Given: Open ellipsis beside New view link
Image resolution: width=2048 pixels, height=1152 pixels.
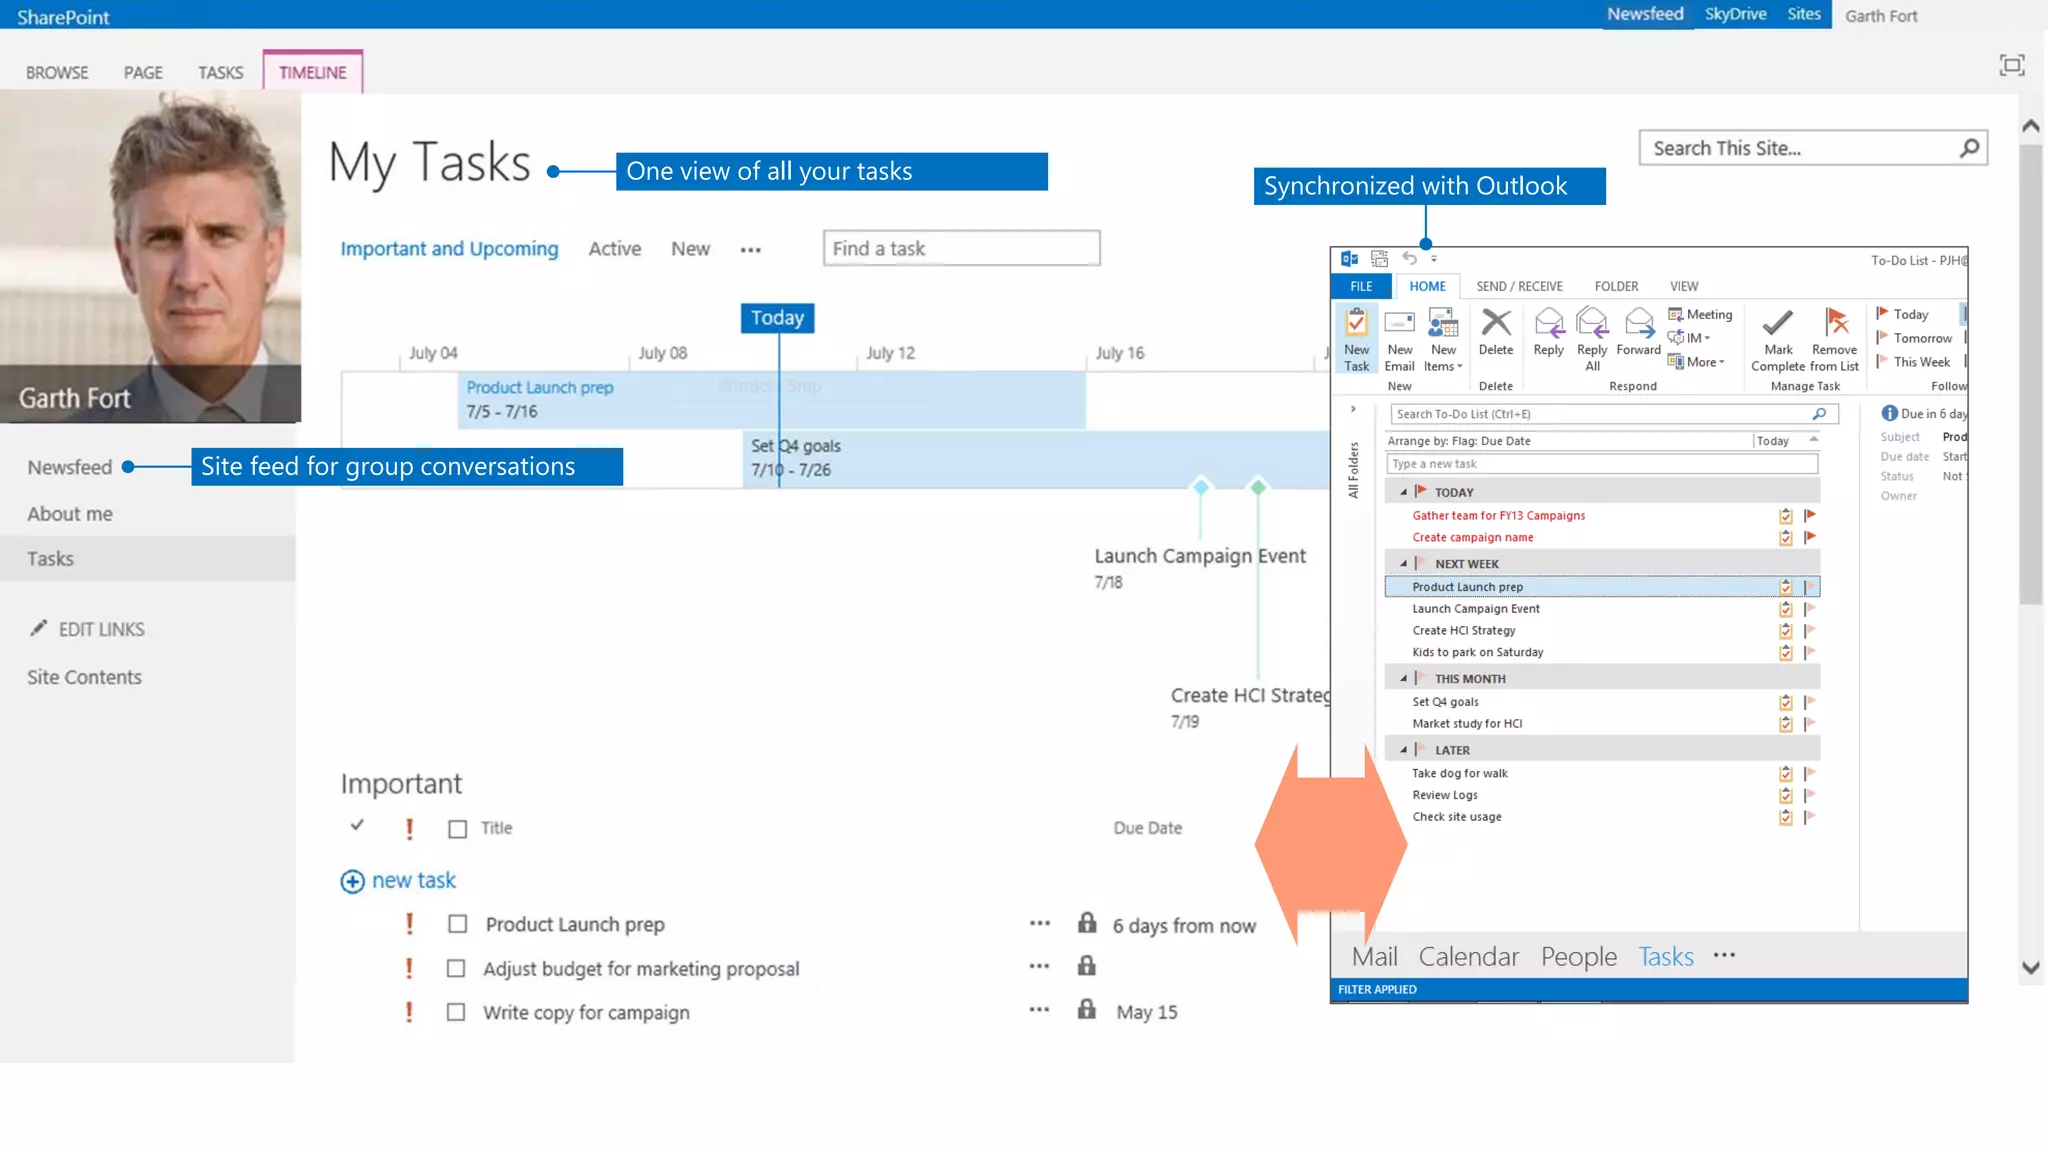Looking at the screenshot, I should [x=750, y=250].
